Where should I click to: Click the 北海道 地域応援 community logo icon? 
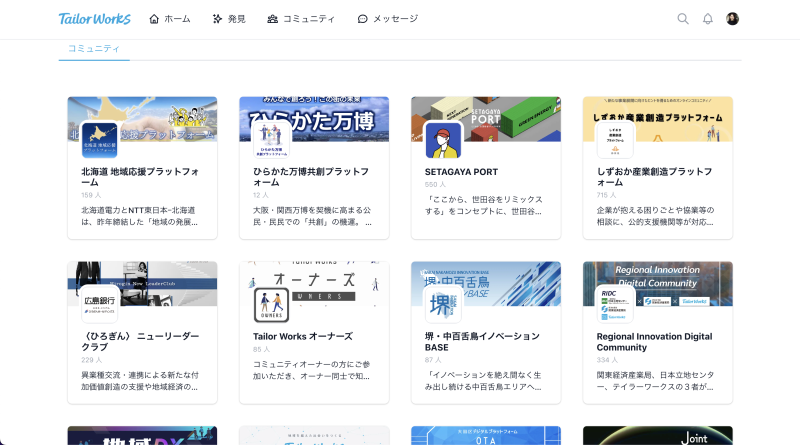pos(99,139)
